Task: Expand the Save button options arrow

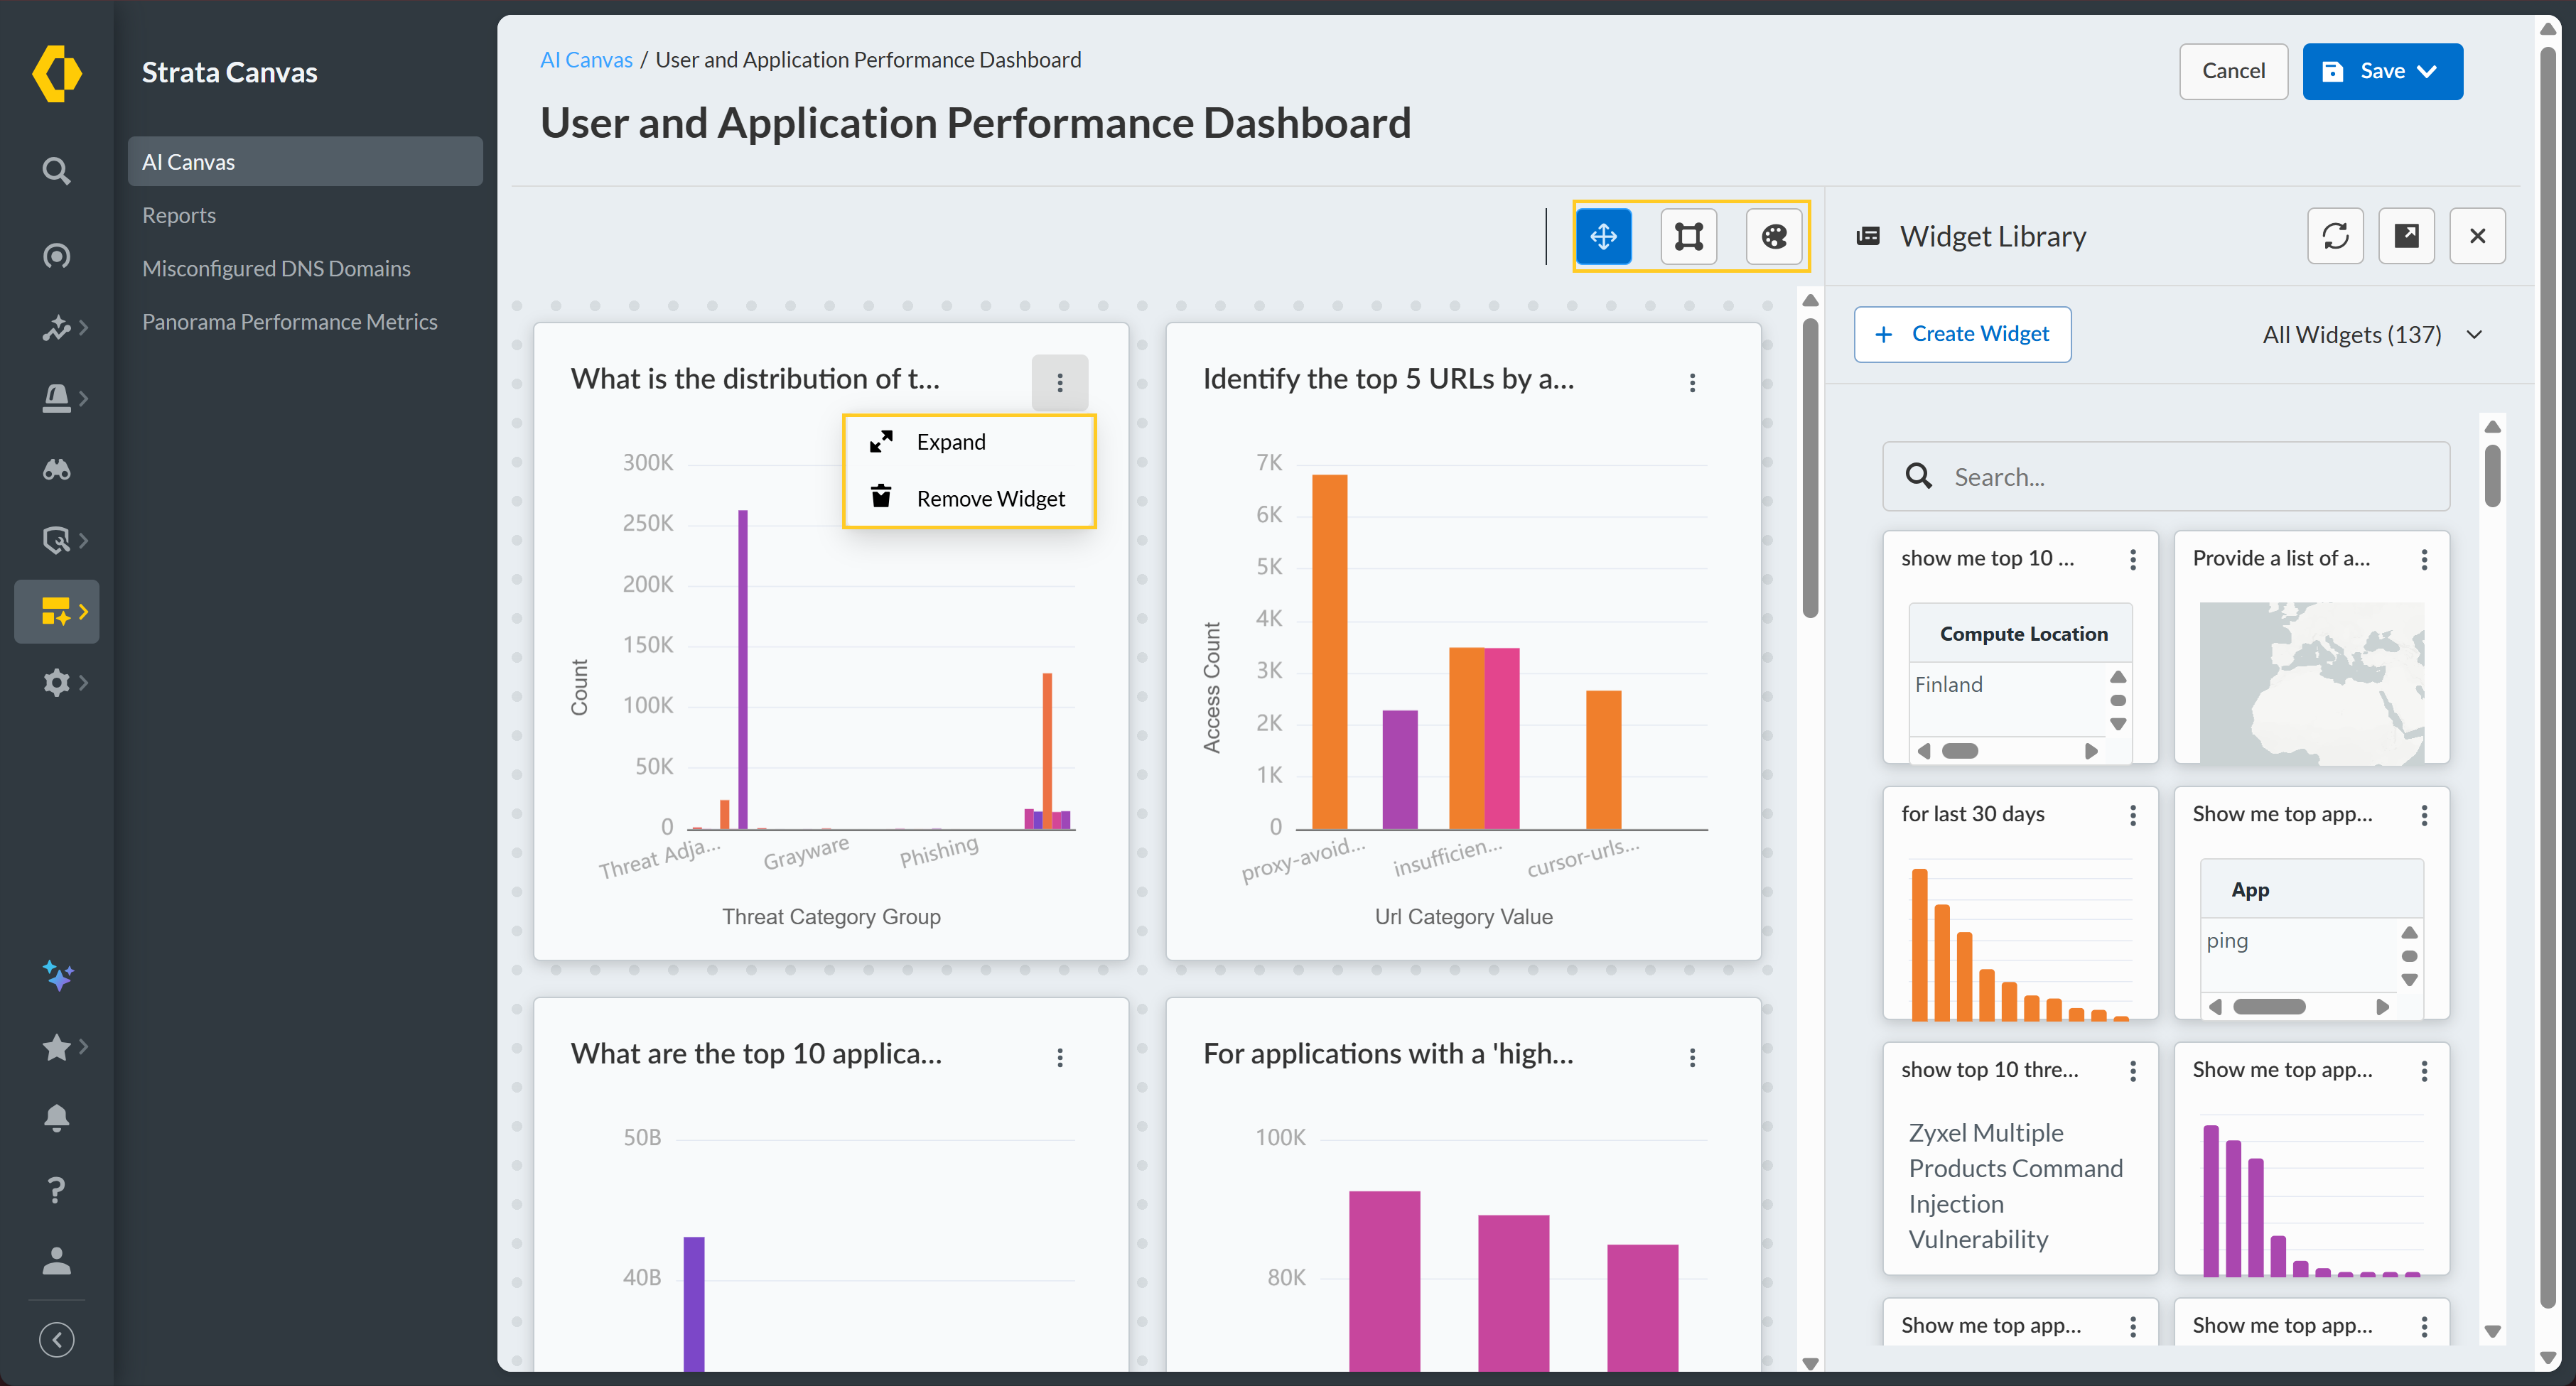Action: [x=2427, y=71]
